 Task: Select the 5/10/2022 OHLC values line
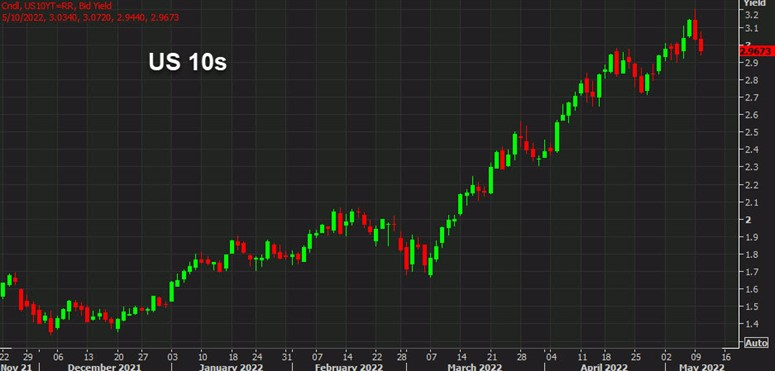[x=90, y=17]
